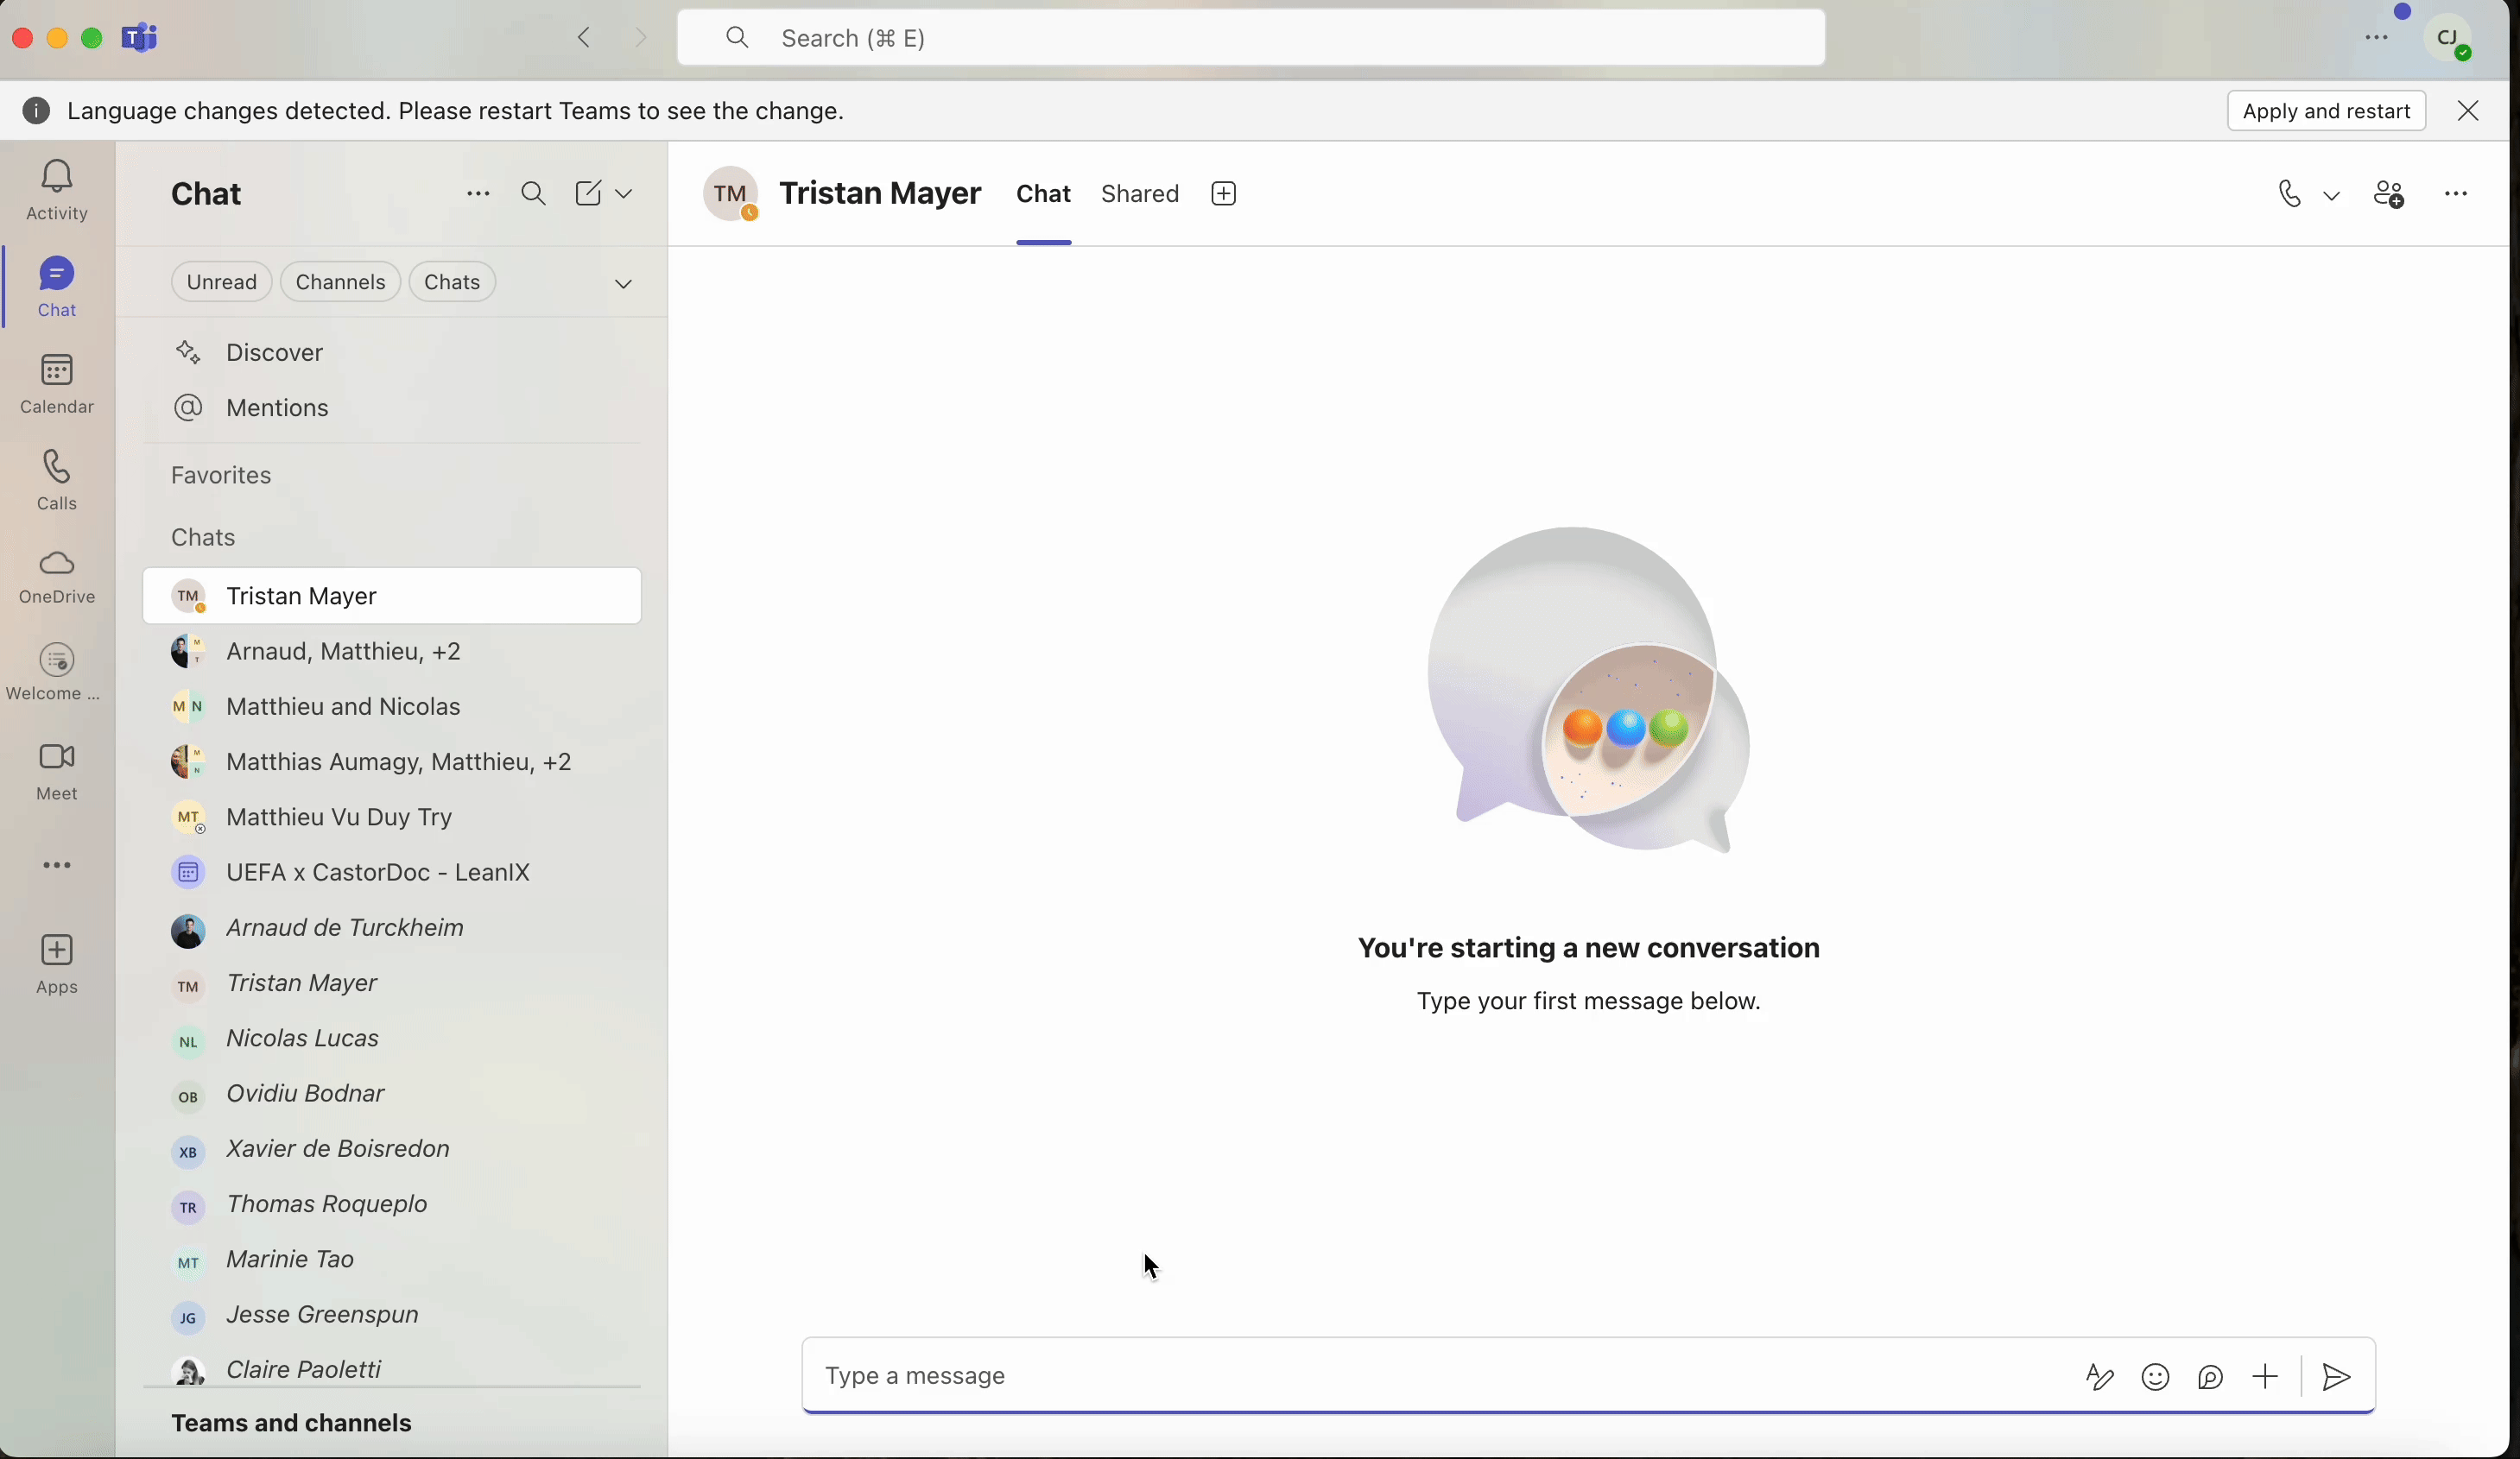The height and width of the screenshot is (1459, 2520).
Task: Expand the filter chips chevron
Action: [x=623, y=284]
